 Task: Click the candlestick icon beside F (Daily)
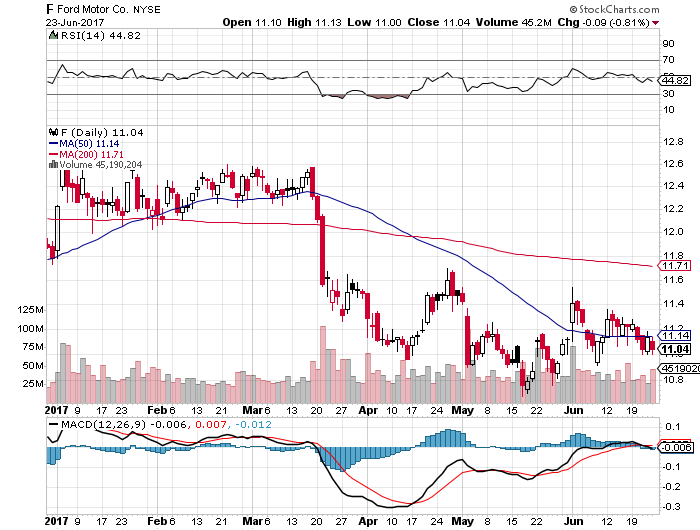53,131
